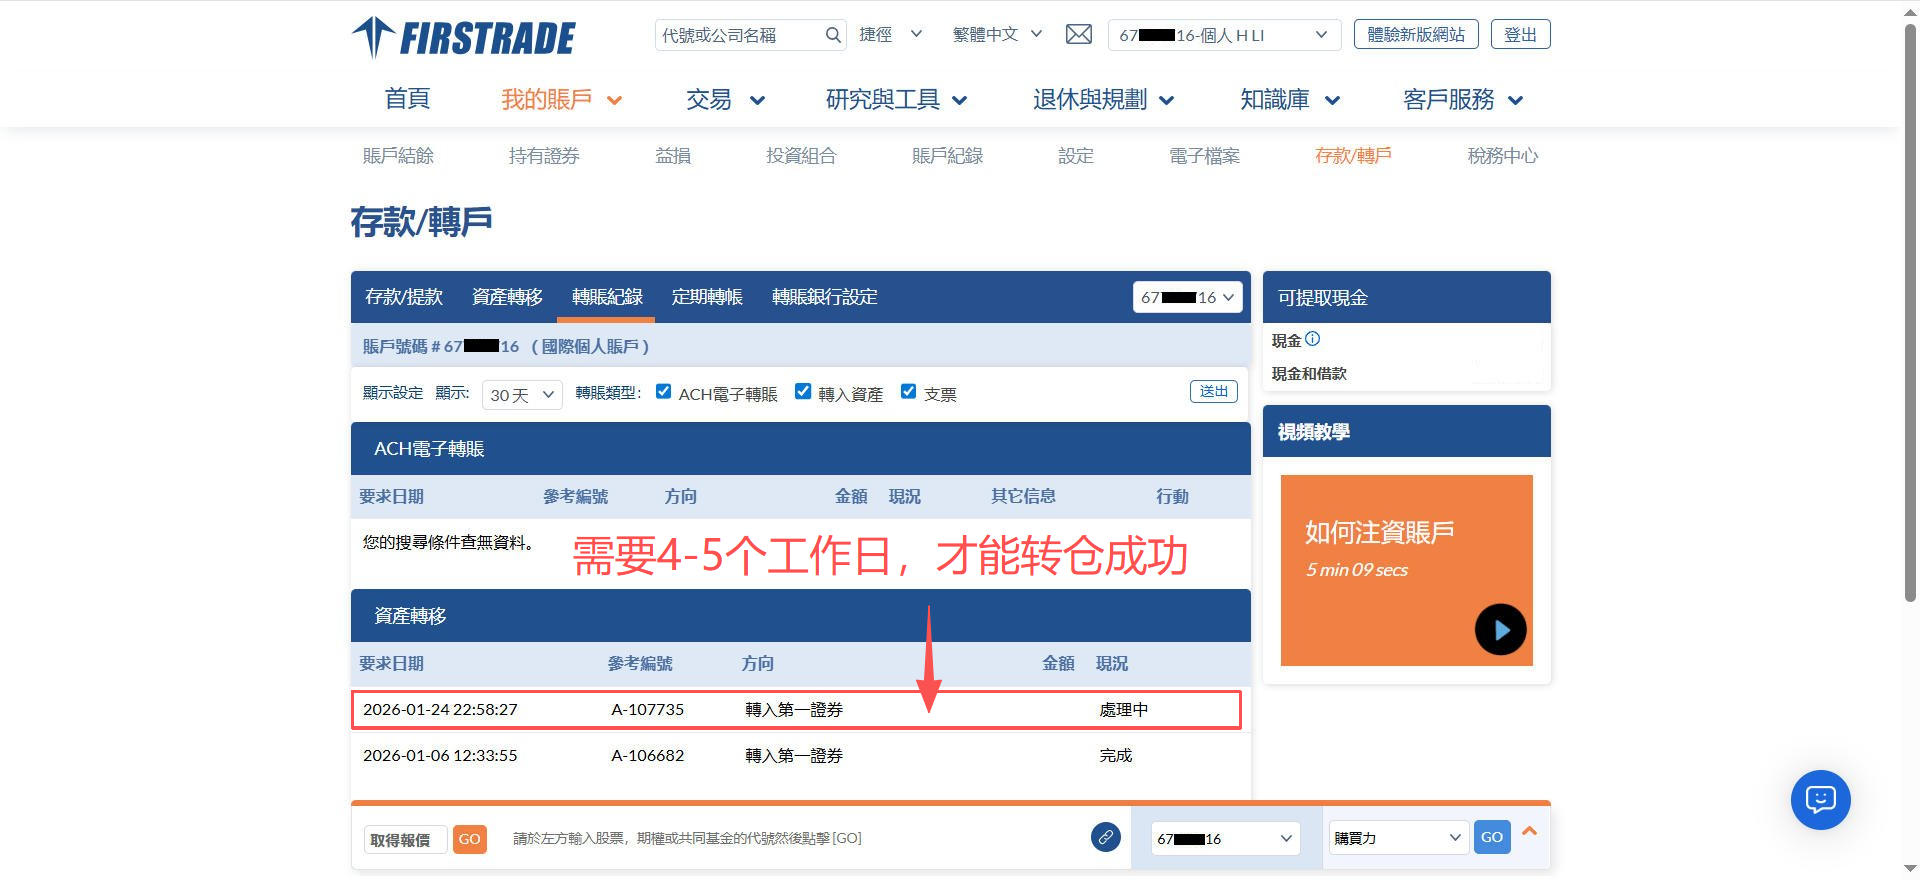Click the 送出 button
Image resolution: width=1920 pixels, height=880 pixels.
[x=1213, y=392]
